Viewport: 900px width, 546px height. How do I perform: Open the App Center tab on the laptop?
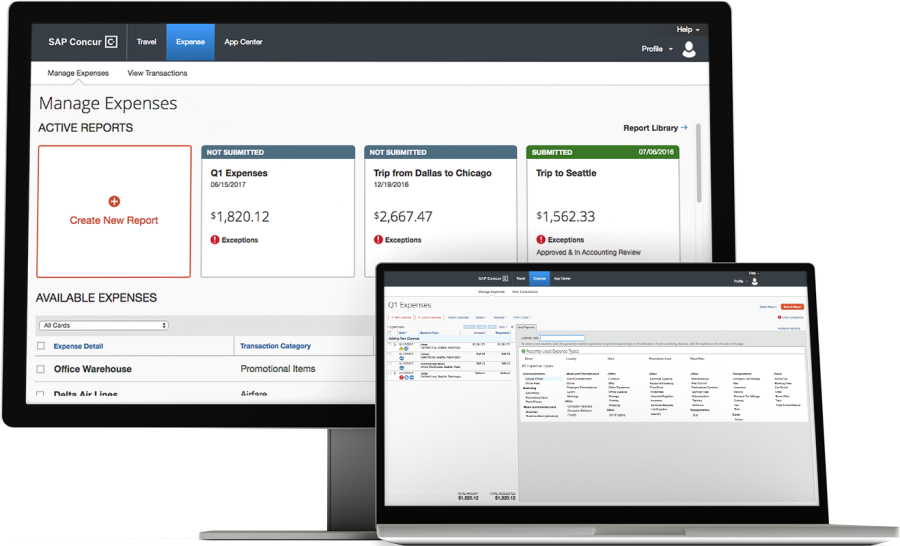pyautogui.click(x=562, y=278)
